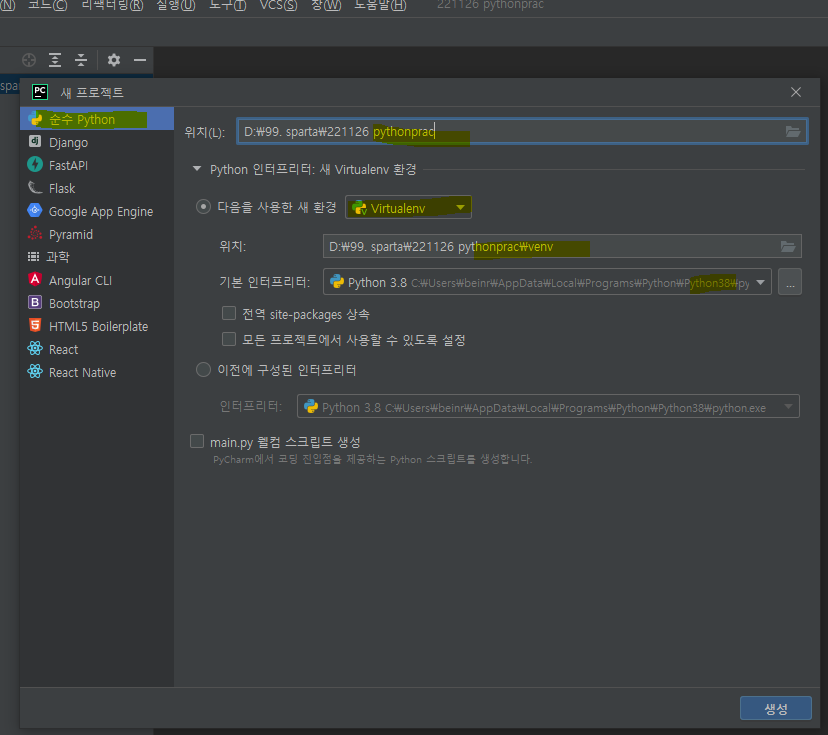828x735 pixels.
Task: Open the 창(W) menu
Action: click(326, 5)
